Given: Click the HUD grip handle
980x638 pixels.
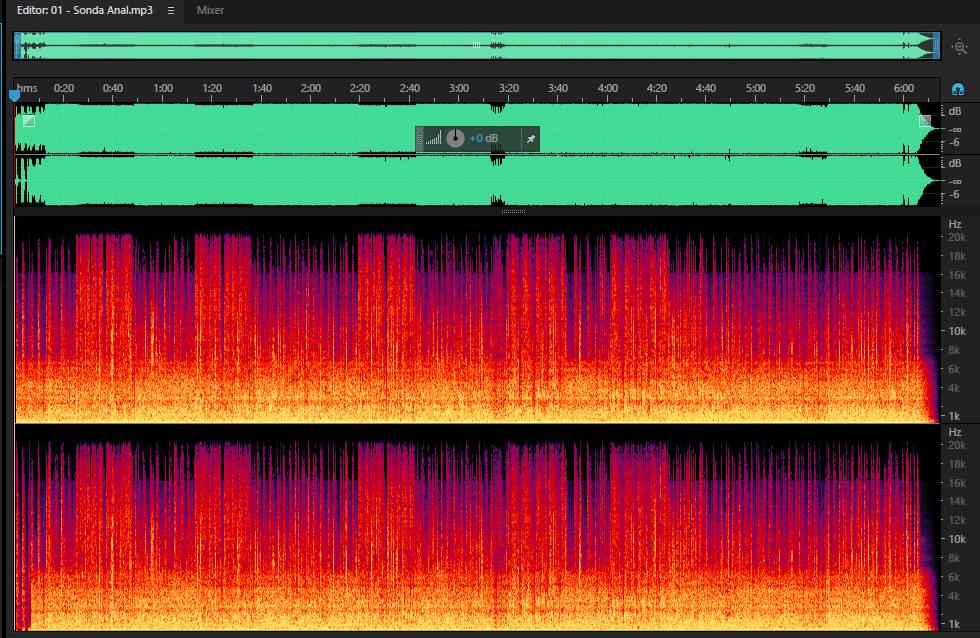Looking at the screenshot, I should pos(419,139).
